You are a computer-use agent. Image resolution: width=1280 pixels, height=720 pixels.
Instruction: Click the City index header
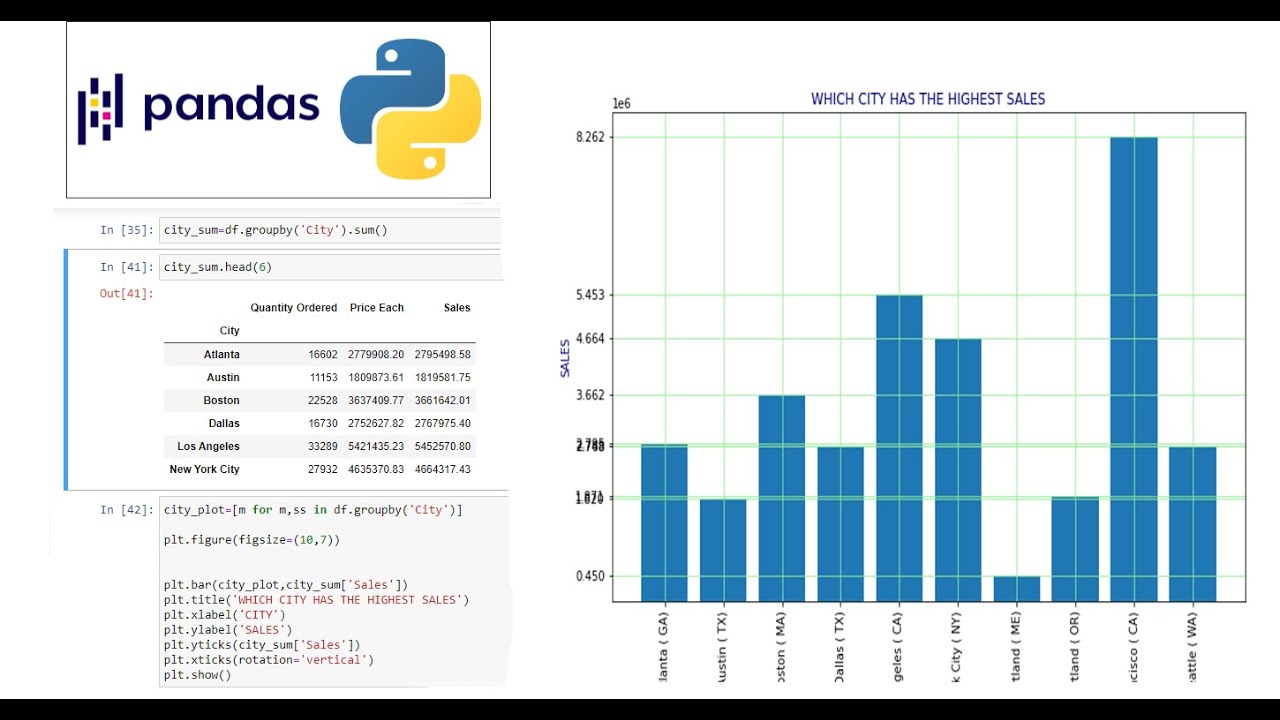click(x=229, y=331)
